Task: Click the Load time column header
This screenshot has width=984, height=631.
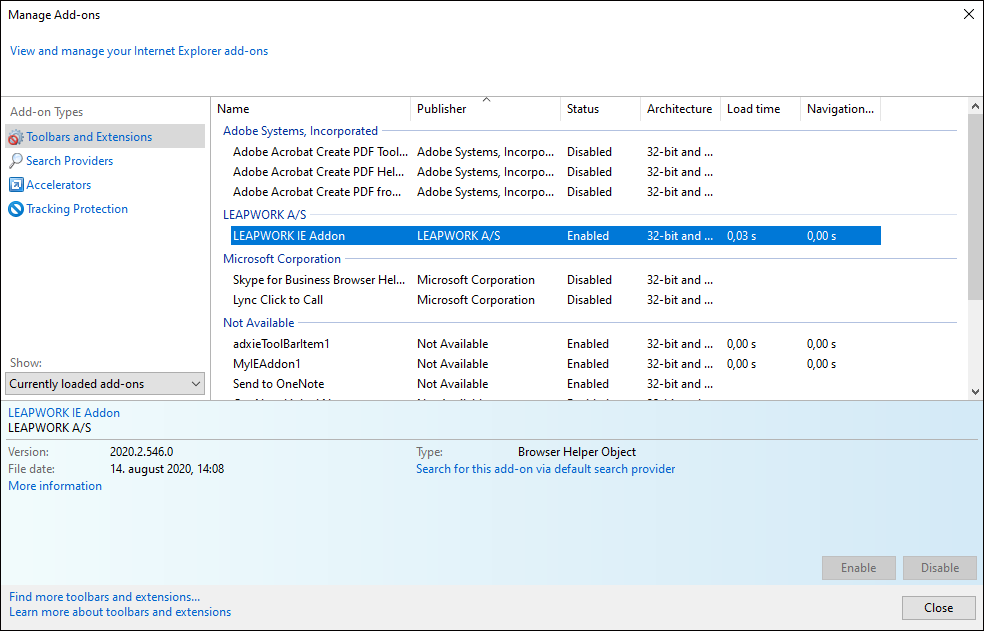Action: pos(759,109)
